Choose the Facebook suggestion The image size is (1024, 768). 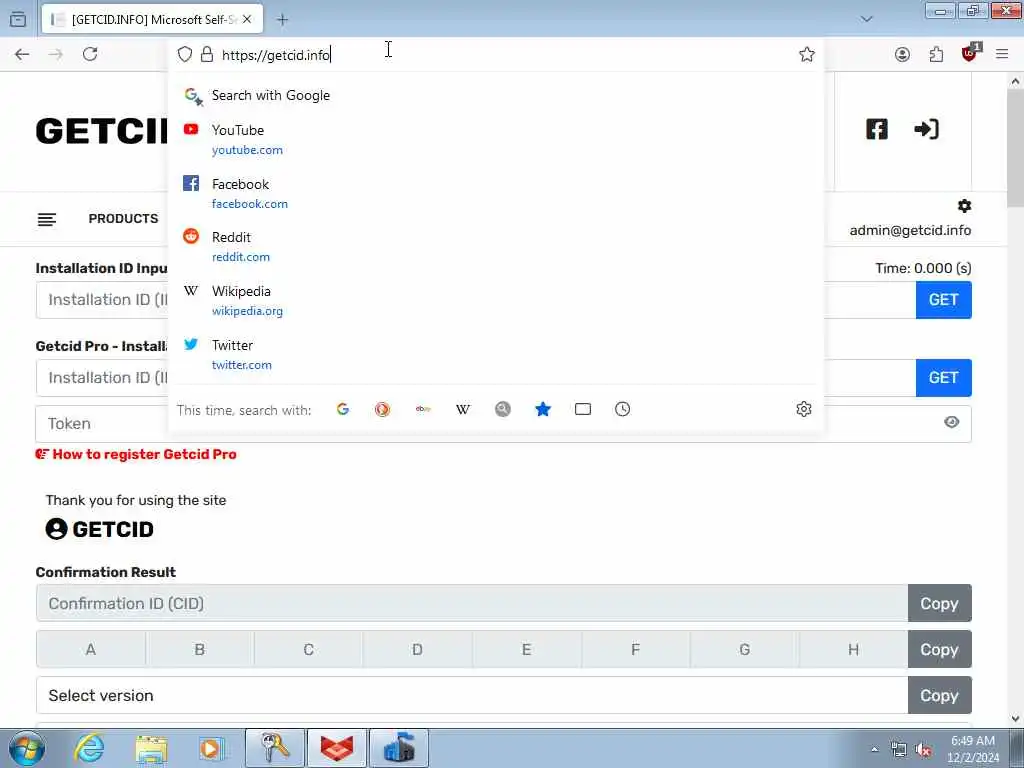(x=496, y=193)
